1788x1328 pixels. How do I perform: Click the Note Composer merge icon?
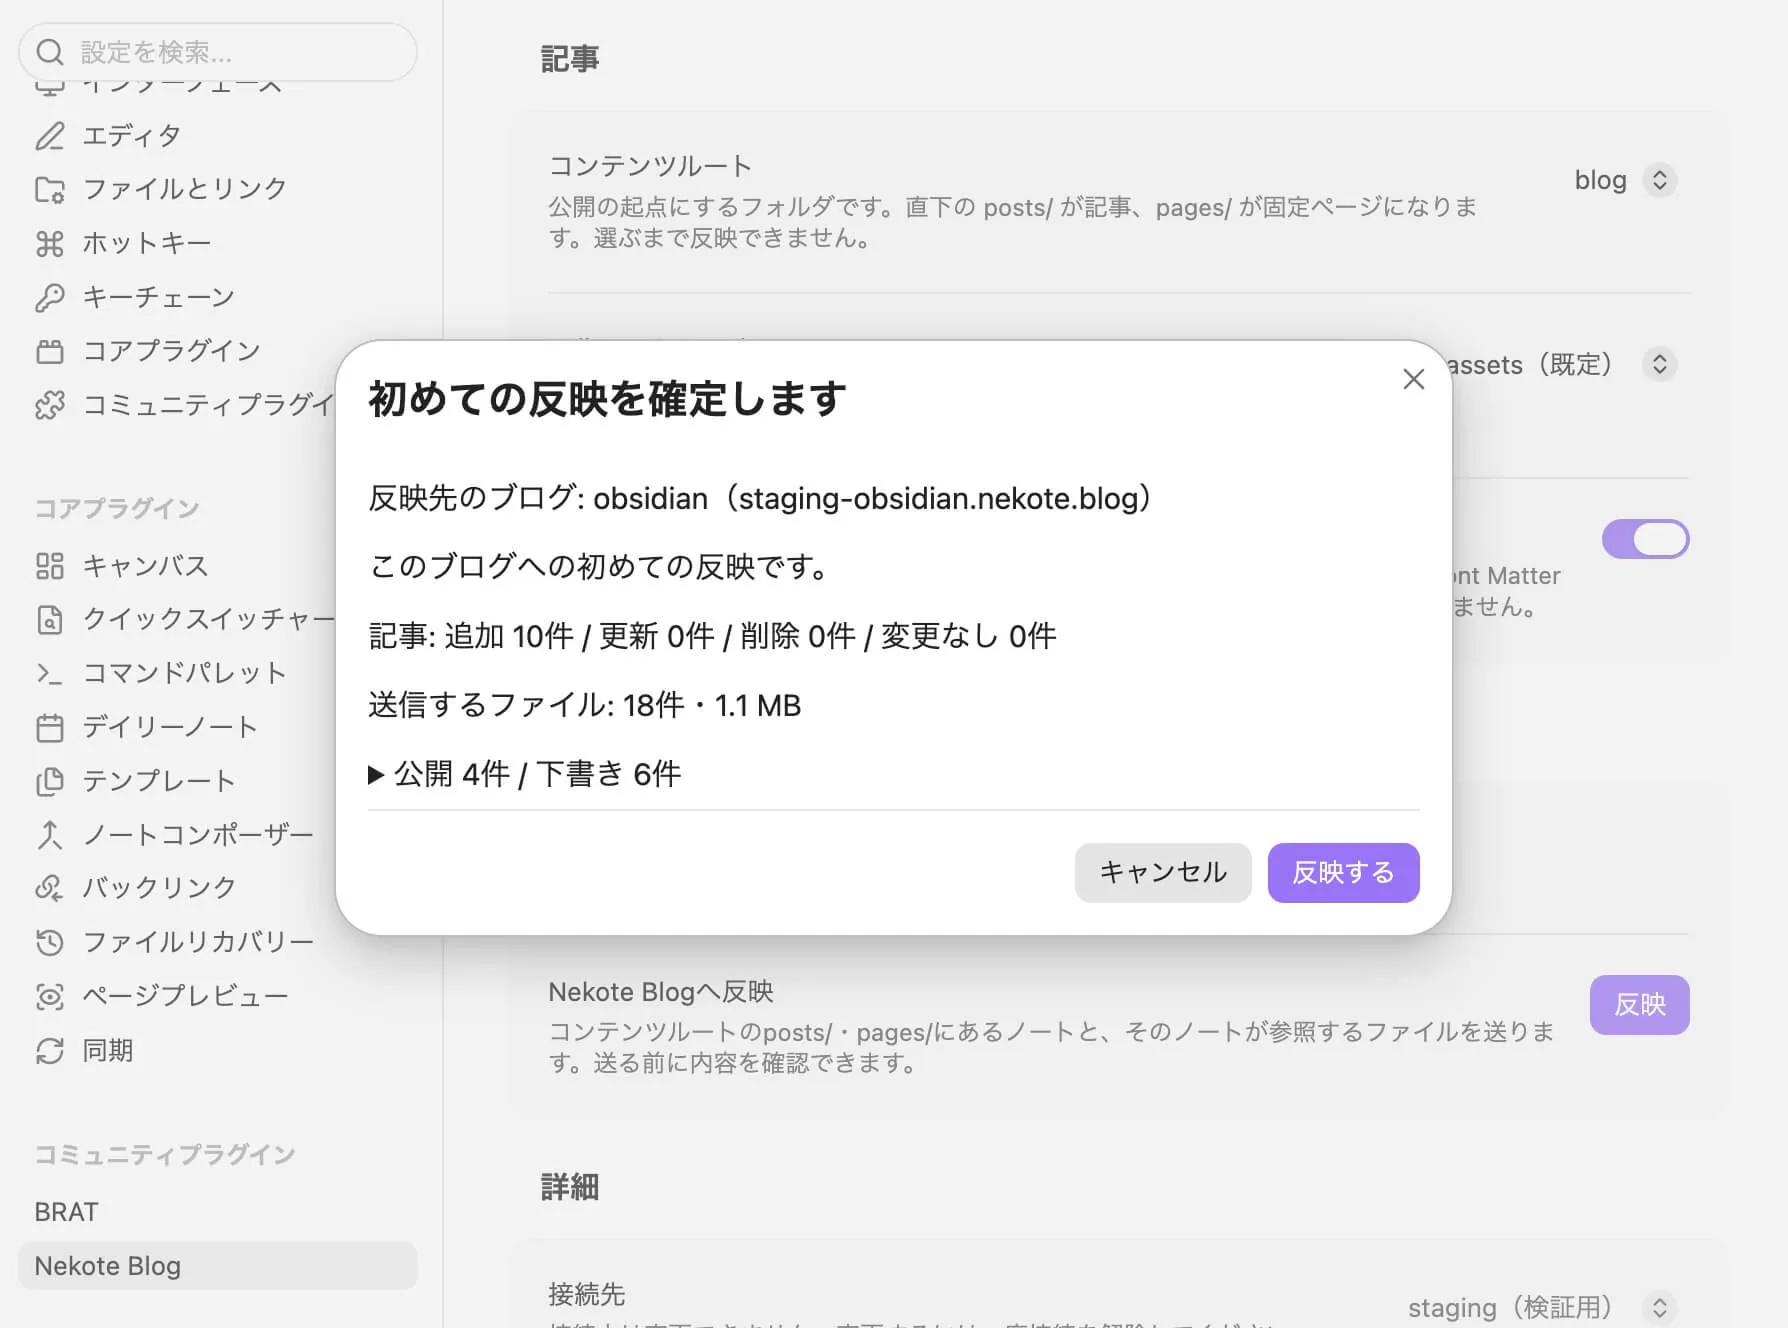50,835
